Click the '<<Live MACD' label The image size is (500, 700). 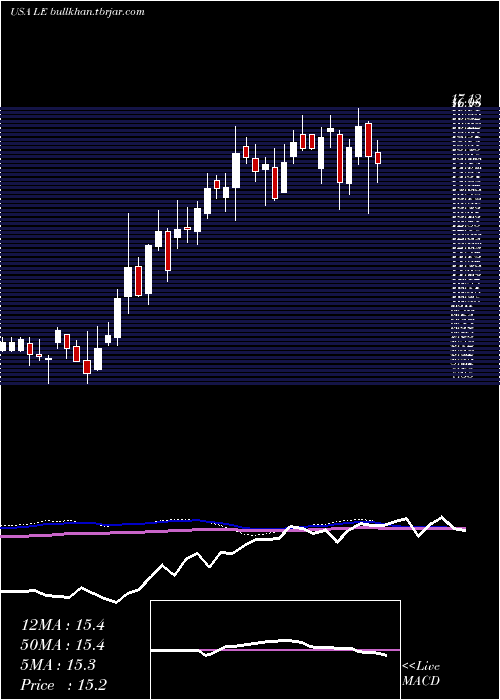[421, 674]
